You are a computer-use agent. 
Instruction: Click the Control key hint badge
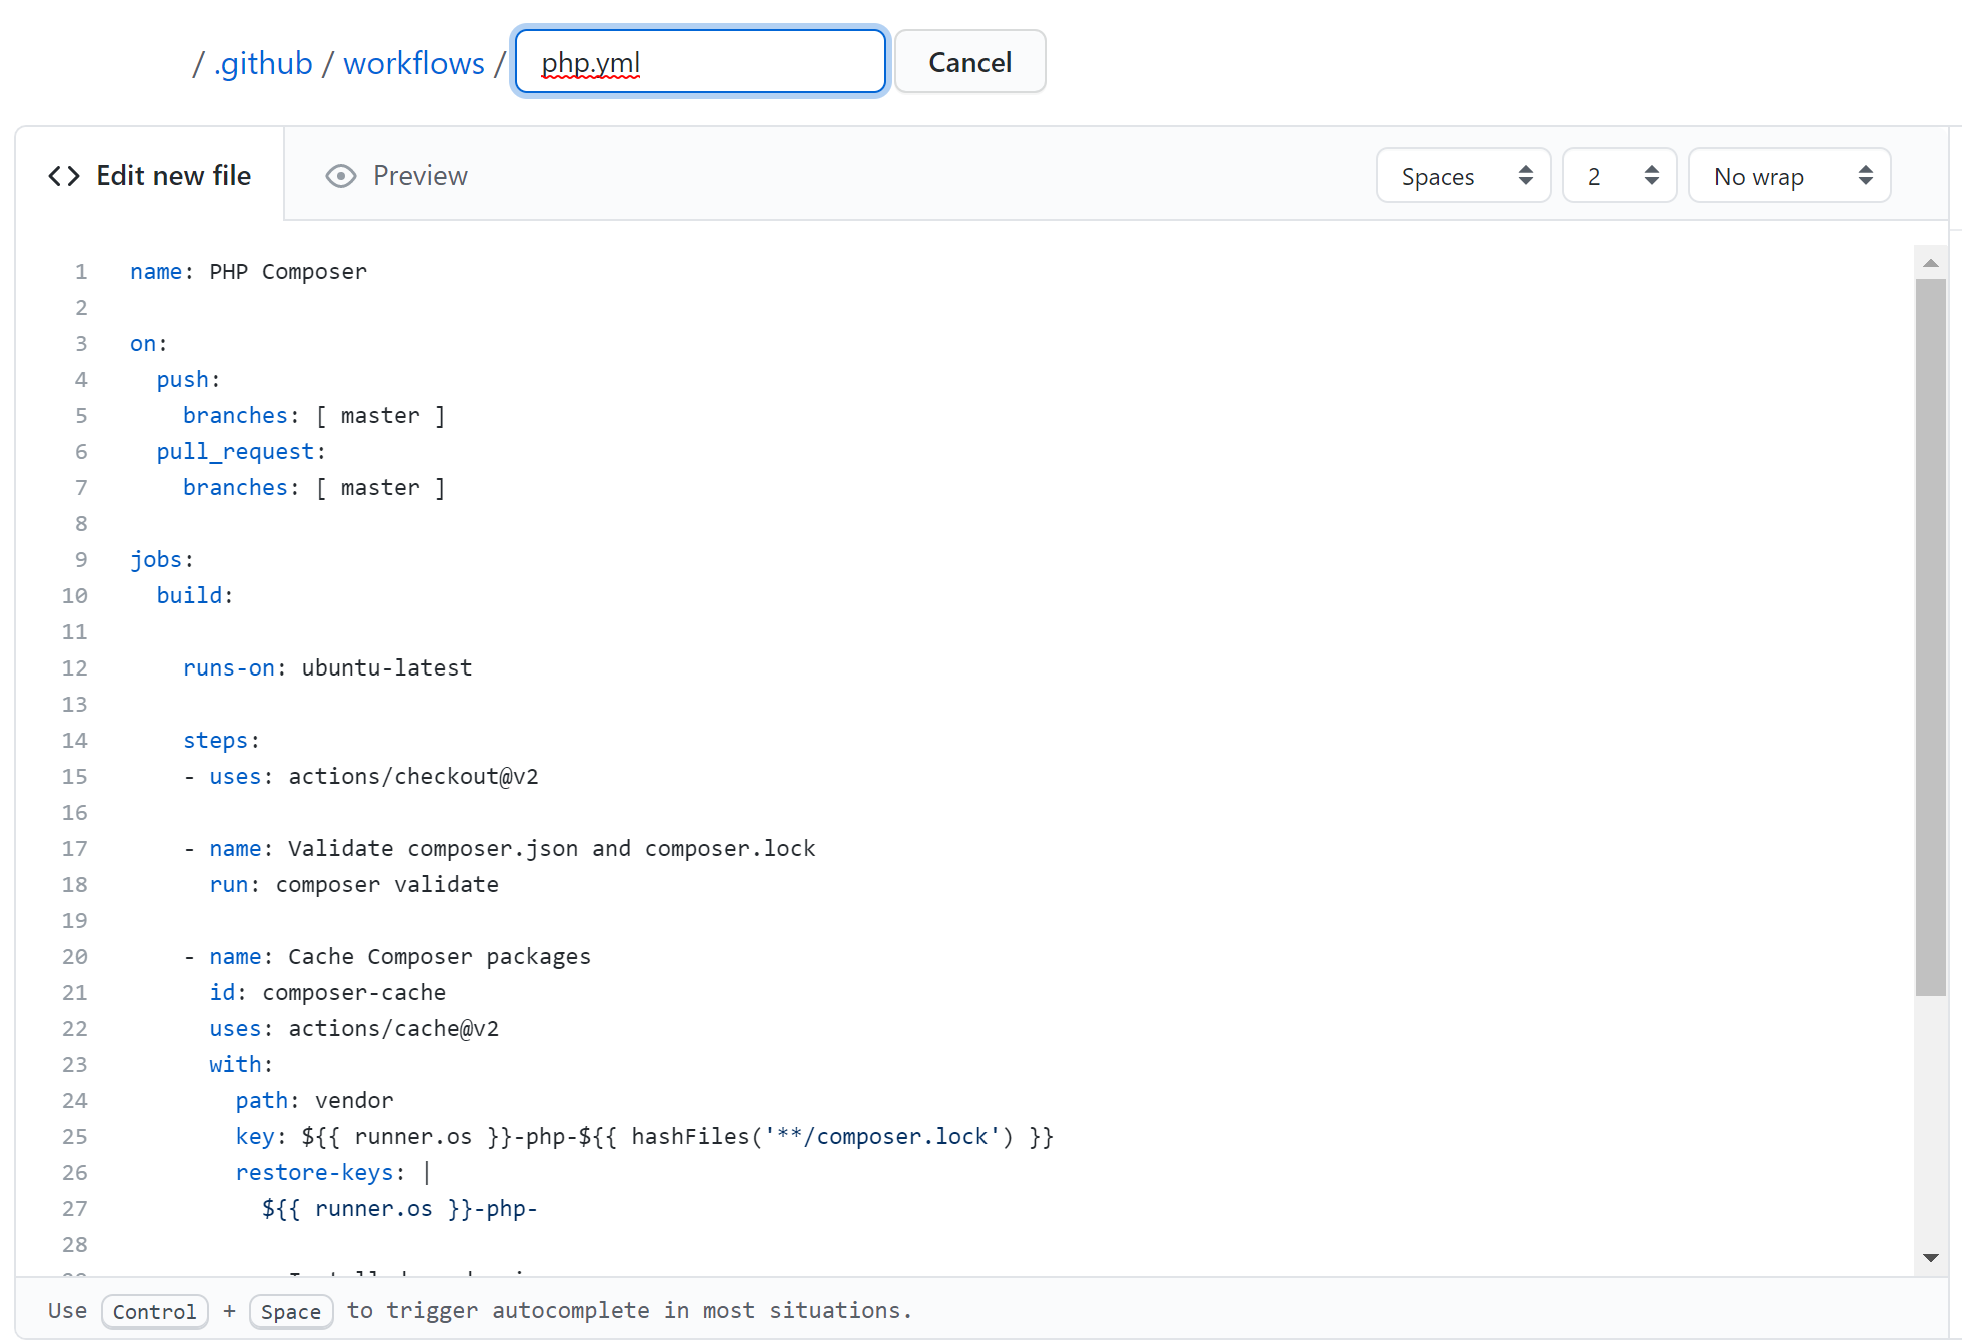click(x=154, y=1311)
